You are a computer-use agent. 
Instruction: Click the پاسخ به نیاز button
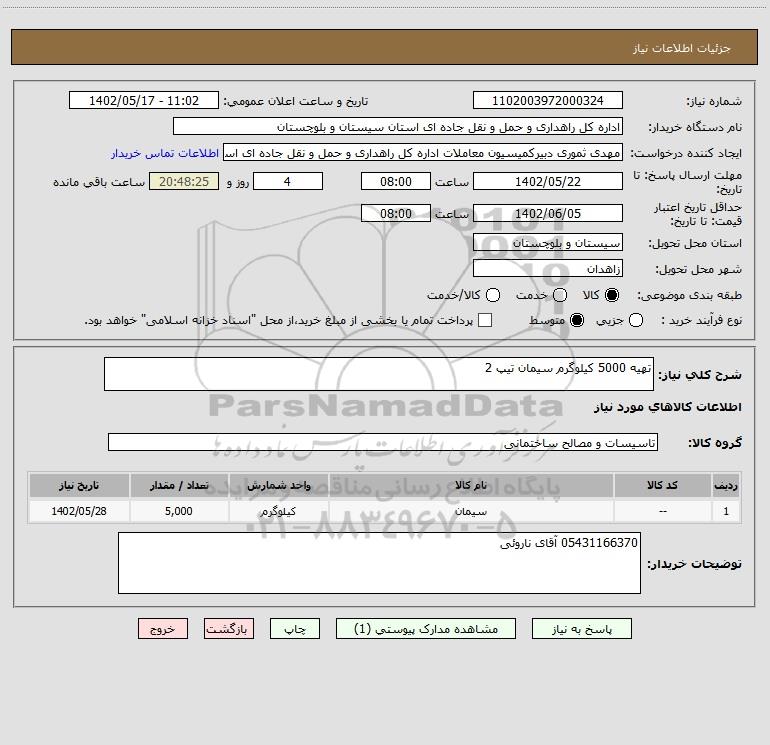582,629
